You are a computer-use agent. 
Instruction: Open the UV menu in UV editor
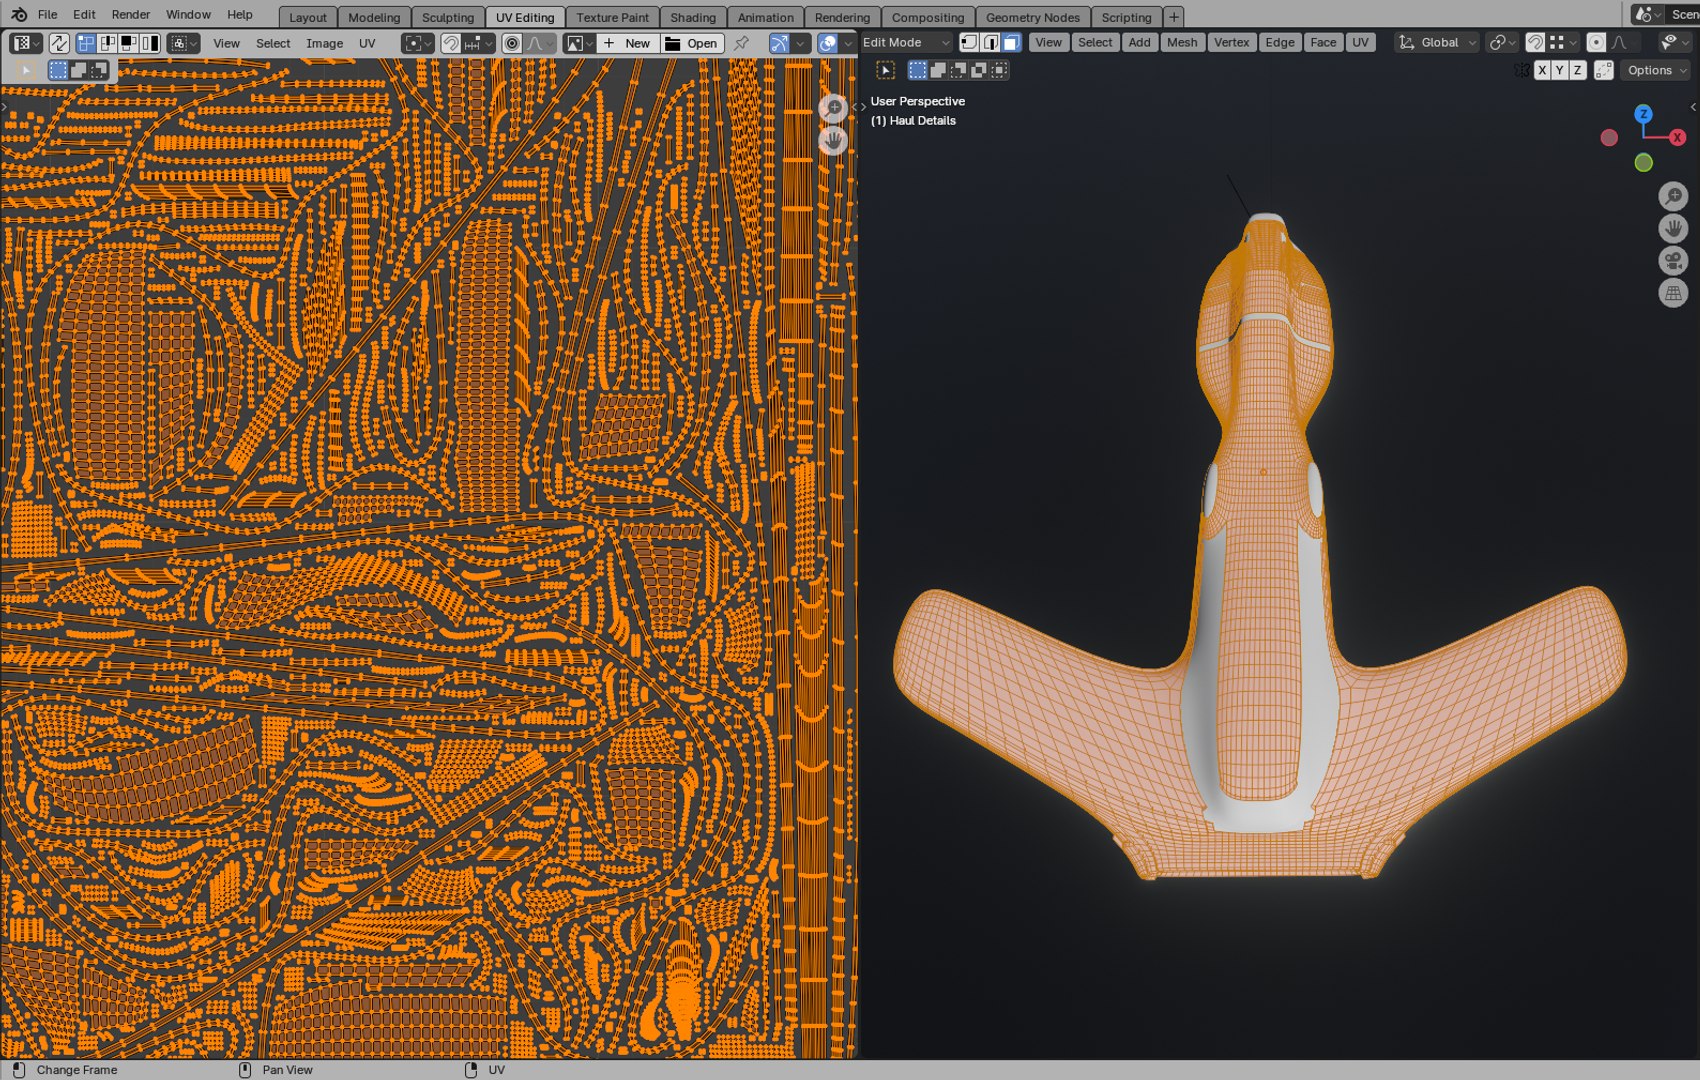[367, 43]
